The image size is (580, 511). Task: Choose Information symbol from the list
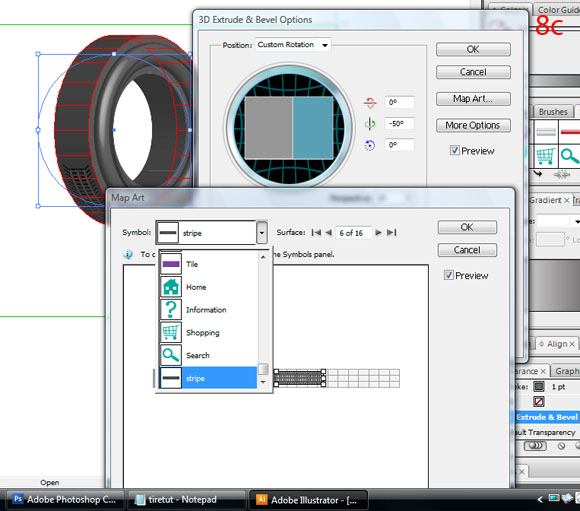click(208, 310)
